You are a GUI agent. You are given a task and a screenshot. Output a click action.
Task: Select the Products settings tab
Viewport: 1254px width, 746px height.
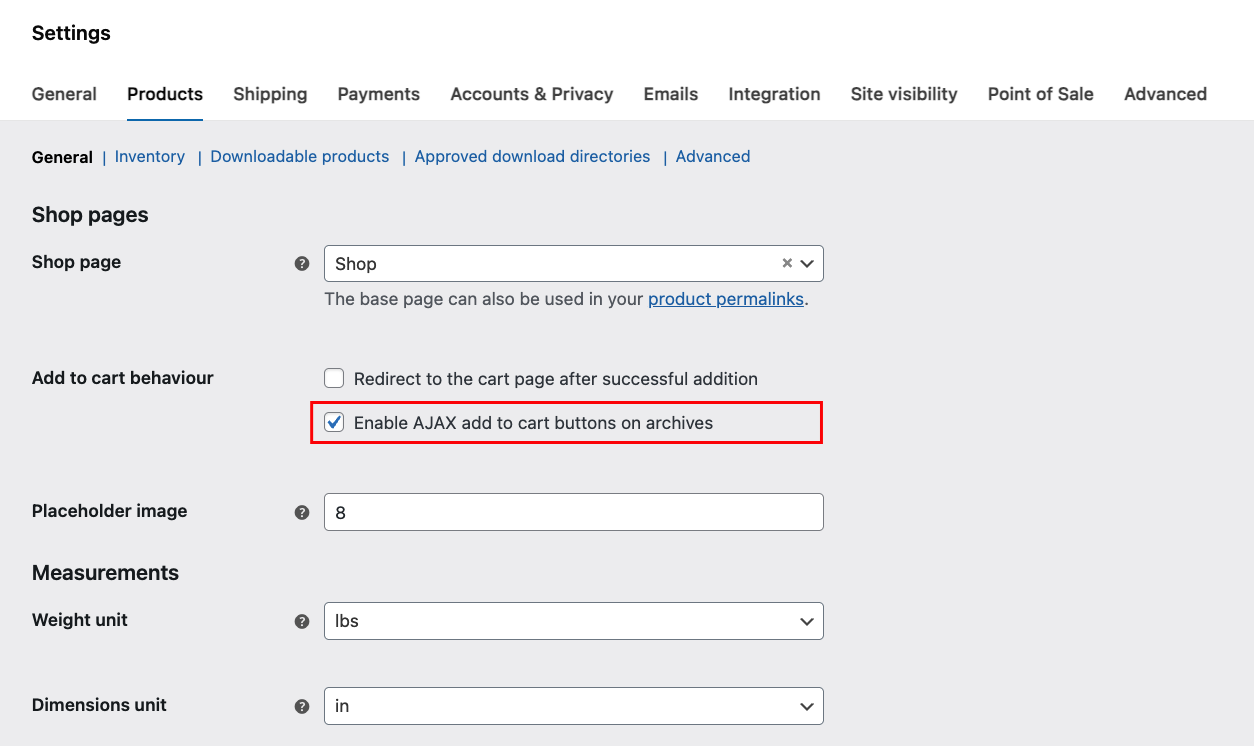tap(165, 94)
